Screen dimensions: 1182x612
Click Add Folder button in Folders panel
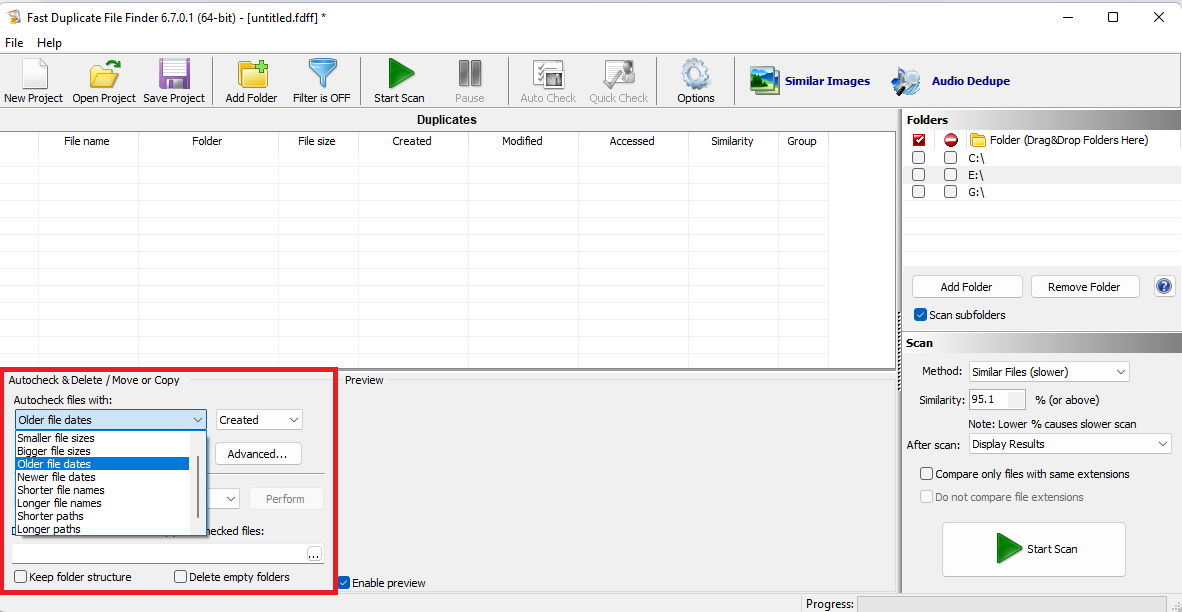[x=967, y=286]
